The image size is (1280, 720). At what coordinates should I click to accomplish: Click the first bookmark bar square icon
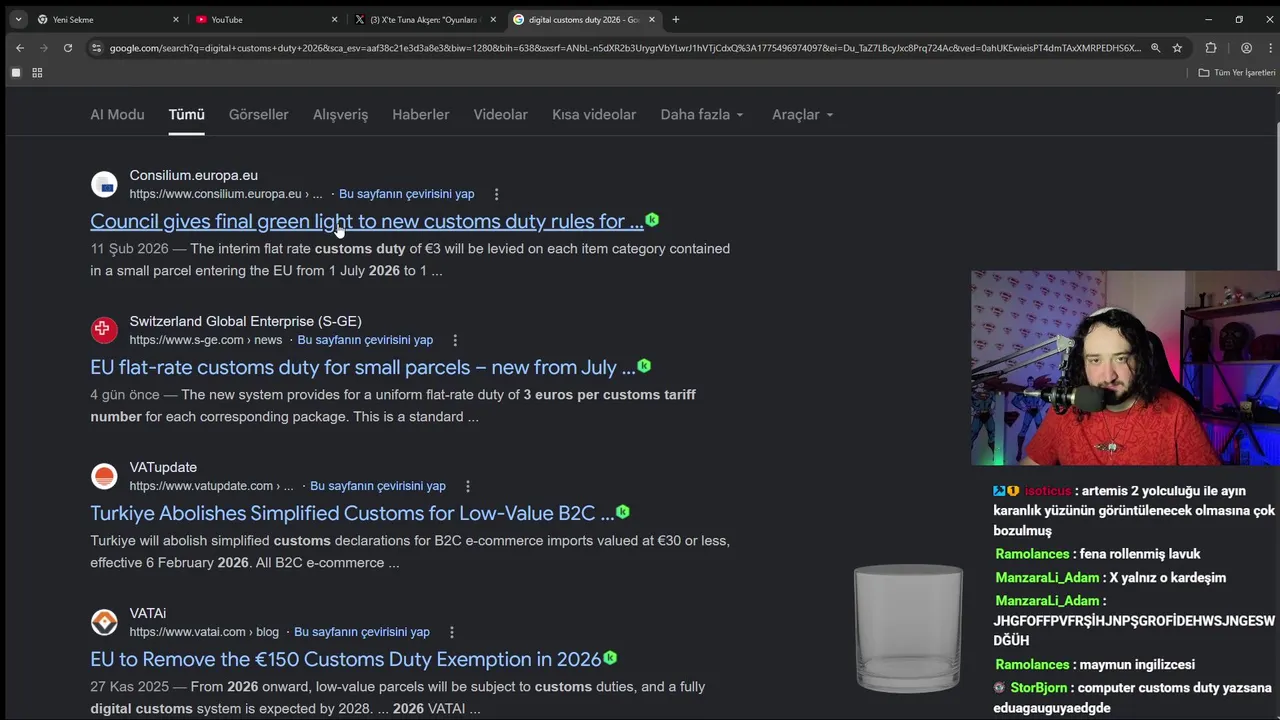pyautogui.click(x=15, y=73)
